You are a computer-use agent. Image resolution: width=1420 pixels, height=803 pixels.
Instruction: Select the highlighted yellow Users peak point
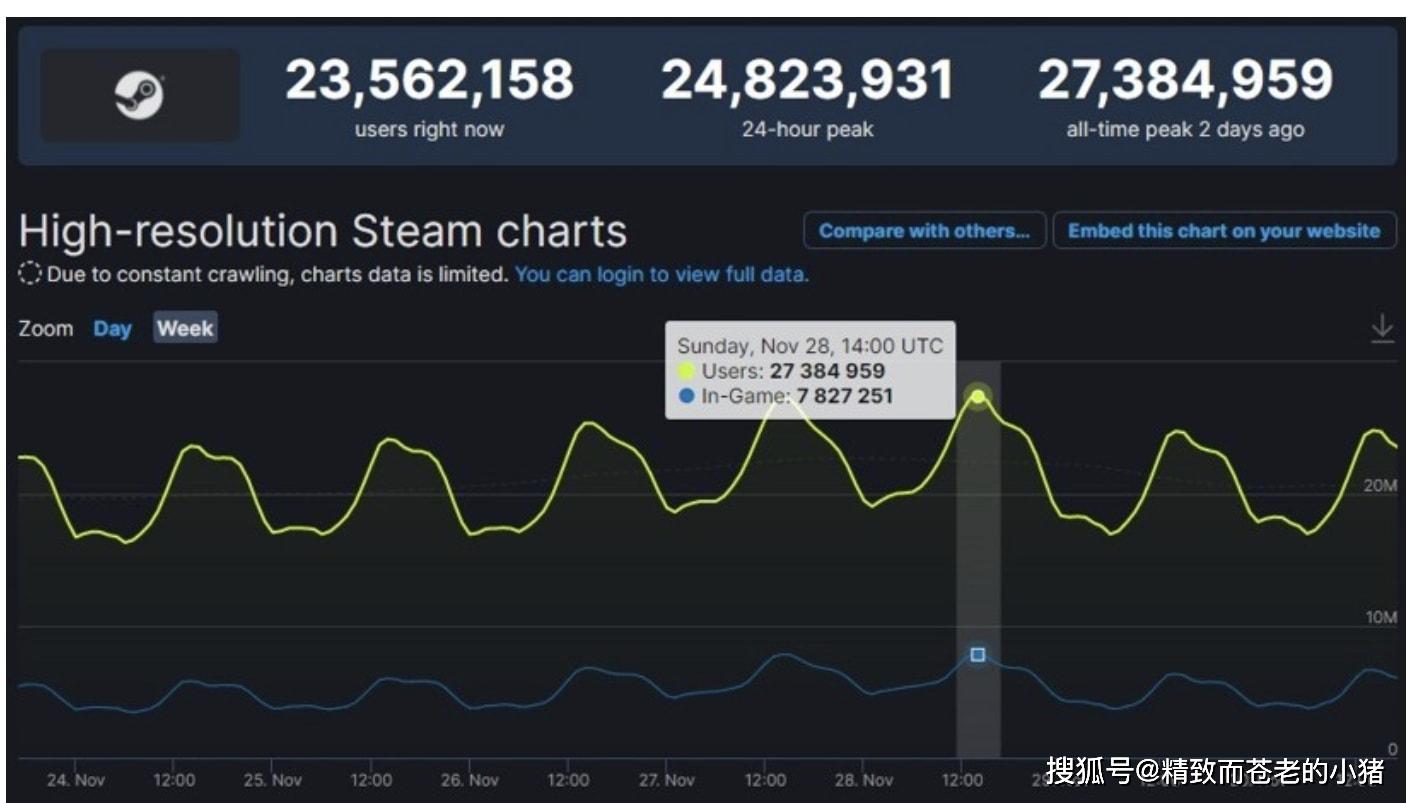(x=978, y=398)
